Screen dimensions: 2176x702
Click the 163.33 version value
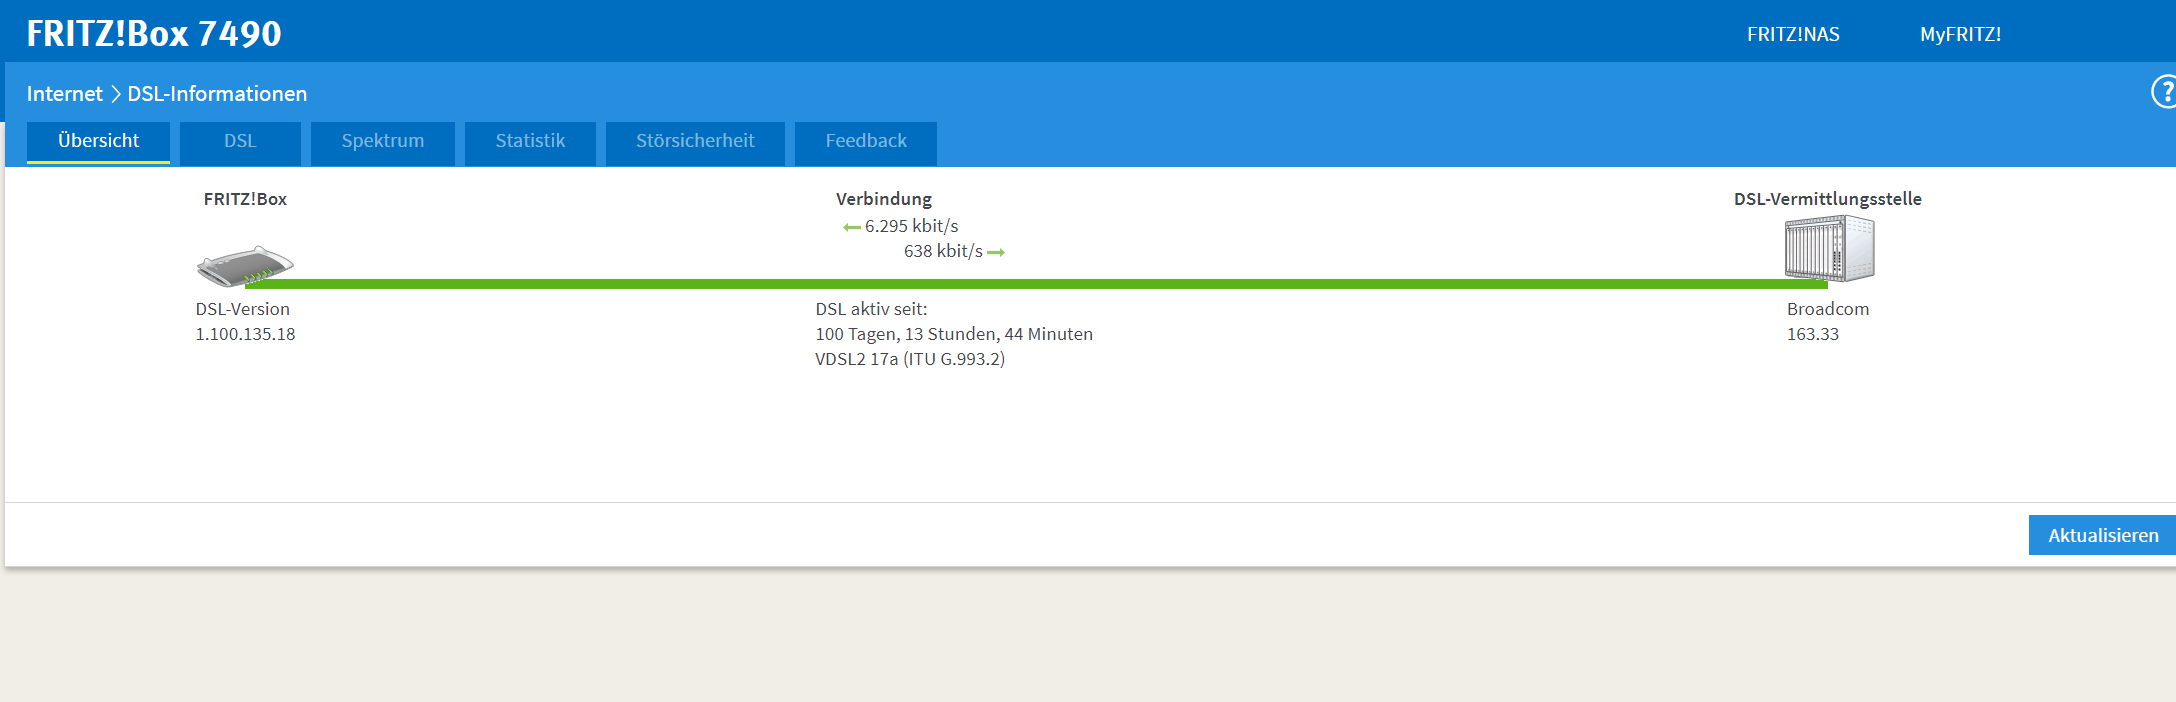click(1813, 334)
